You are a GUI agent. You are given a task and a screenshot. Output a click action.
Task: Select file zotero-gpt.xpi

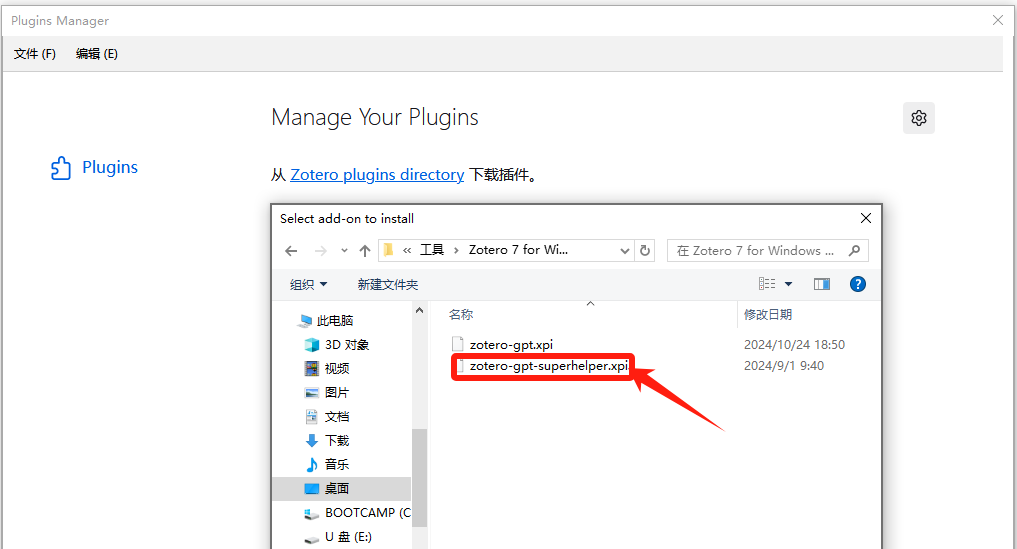pyautogui.click(x=511, y=345)
